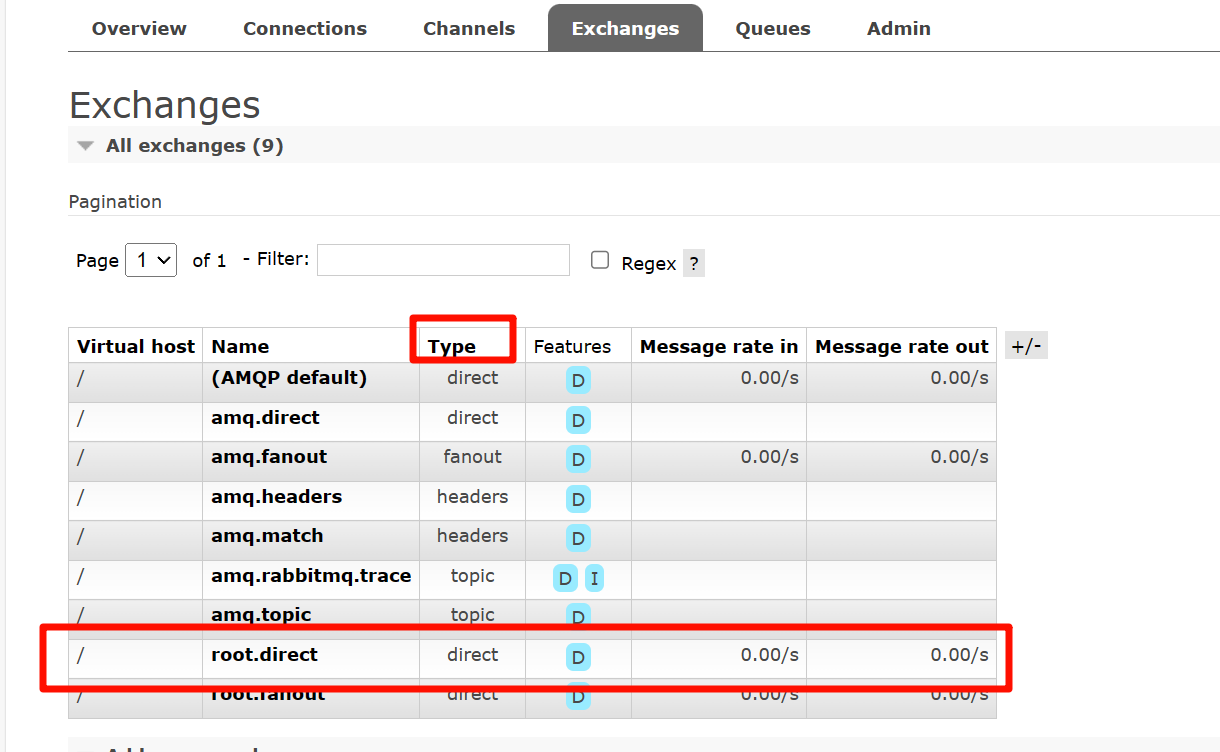Switch to the Queues tab
Image resolution: width=1220 pixels, height=752 pixels.
(x=772, y=29)
